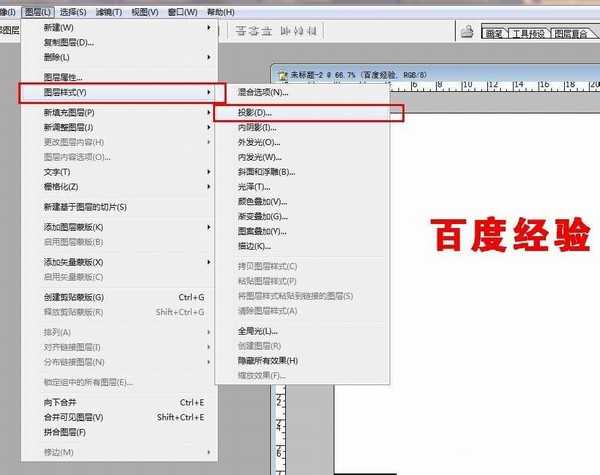Select 新建基于图层的切片(S)
The height and width of the screenshot is (475, 600).
pos(119,207)
